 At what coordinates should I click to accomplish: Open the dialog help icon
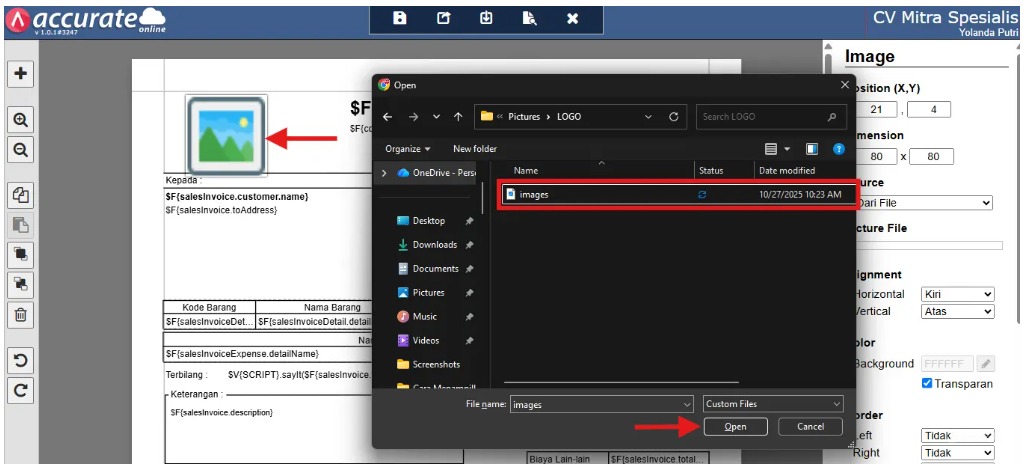coord(838,149)
